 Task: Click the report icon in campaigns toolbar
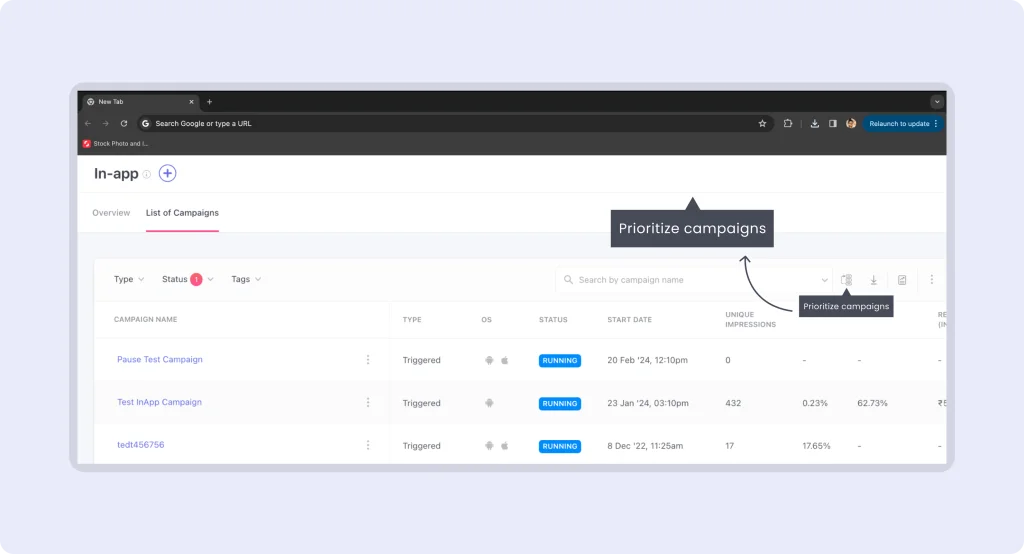click(x=902, y=280)
